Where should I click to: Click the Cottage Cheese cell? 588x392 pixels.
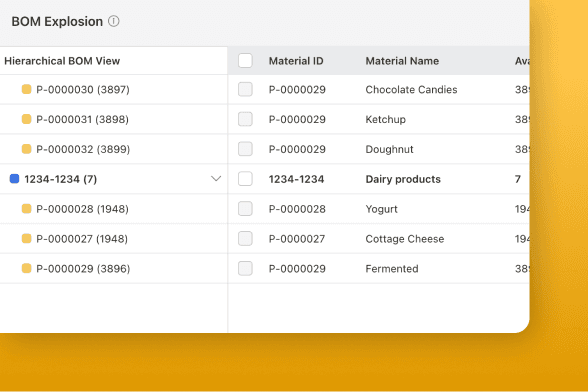pos(405,239)
